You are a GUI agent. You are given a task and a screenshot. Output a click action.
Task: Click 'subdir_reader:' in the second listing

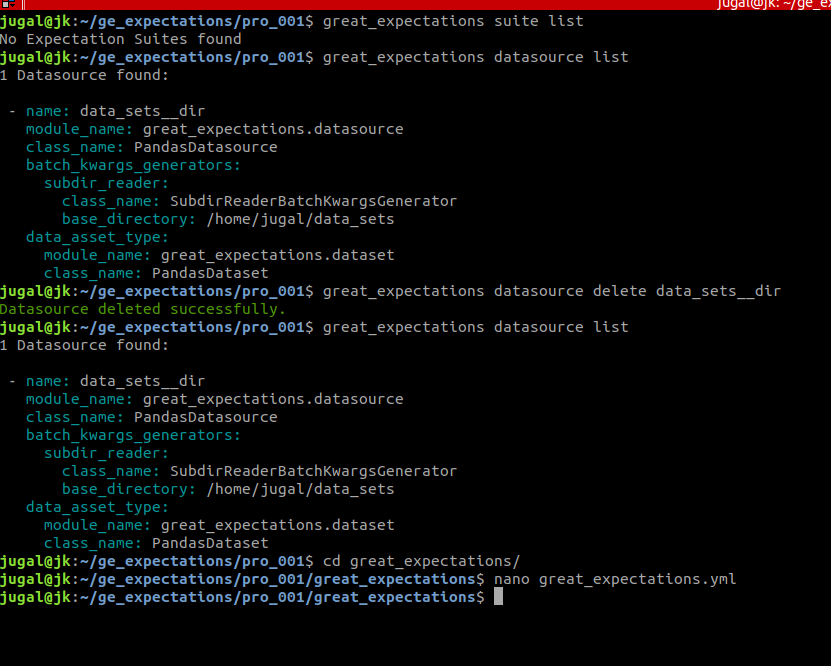click(x=107, y=454)
